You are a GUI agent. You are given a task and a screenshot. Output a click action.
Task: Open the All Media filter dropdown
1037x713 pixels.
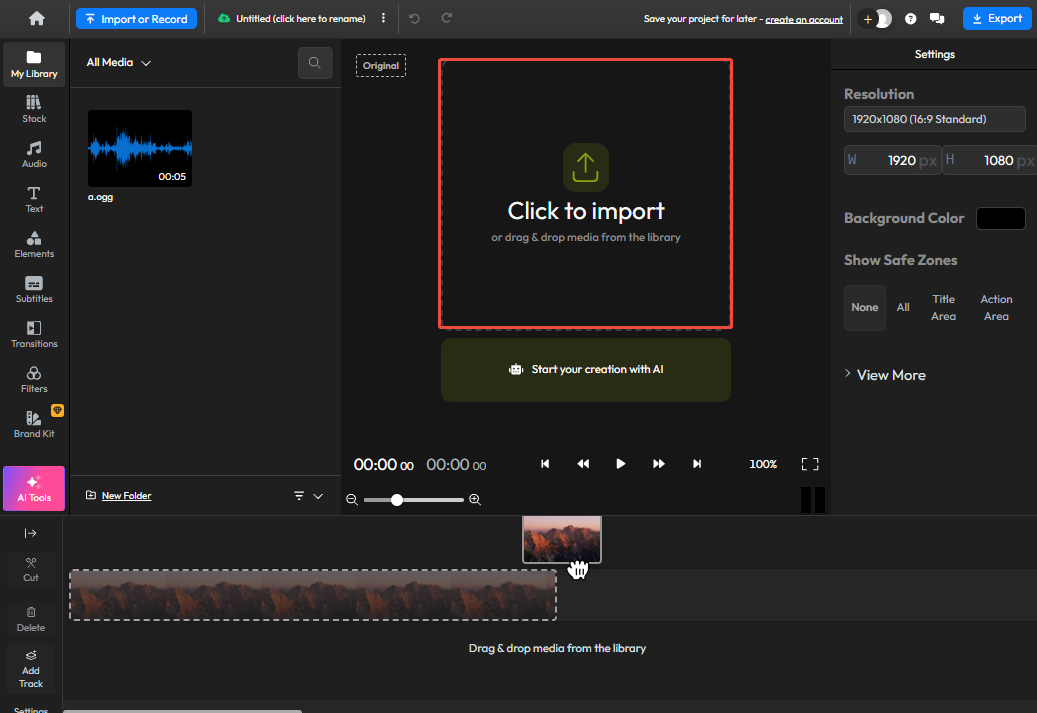[116, 62]
